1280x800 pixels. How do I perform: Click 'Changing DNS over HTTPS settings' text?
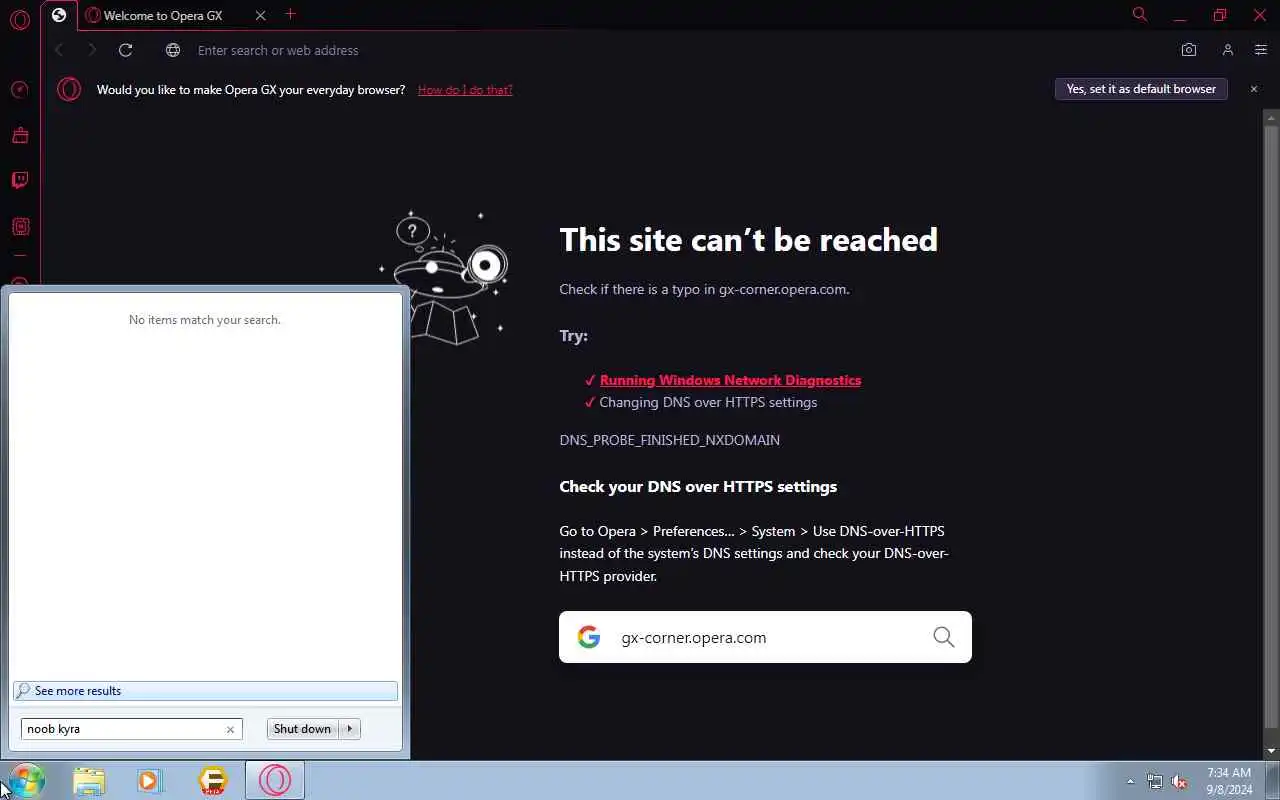point(708,402)
